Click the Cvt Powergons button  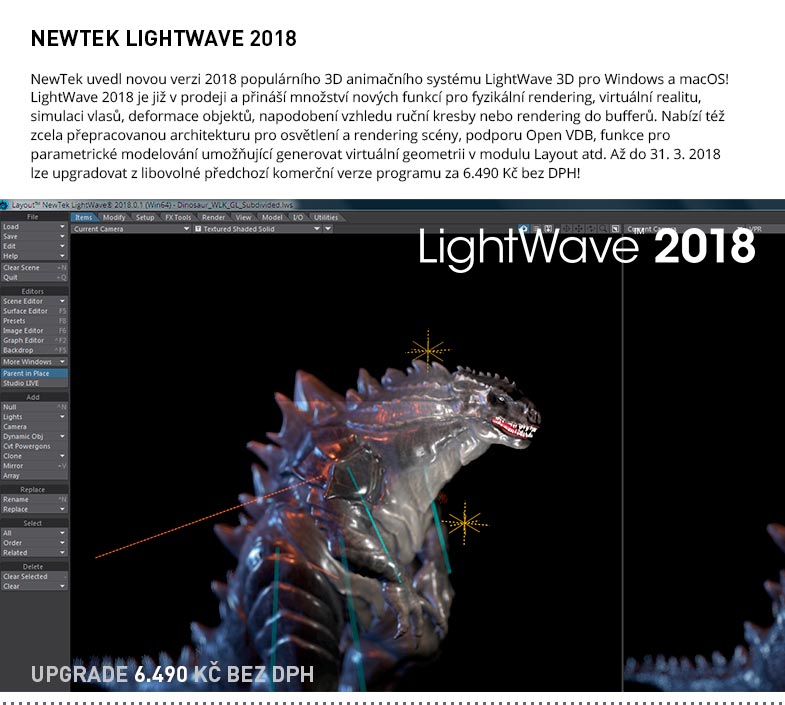click(x=34, y=446)
